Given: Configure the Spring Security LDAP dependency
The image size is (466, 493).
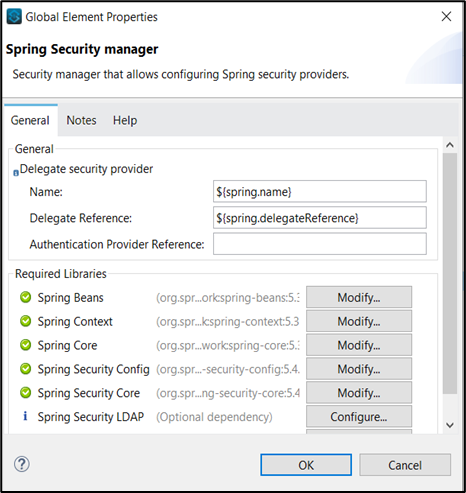Looking at the screenshot, I should [x=359, y=417].
